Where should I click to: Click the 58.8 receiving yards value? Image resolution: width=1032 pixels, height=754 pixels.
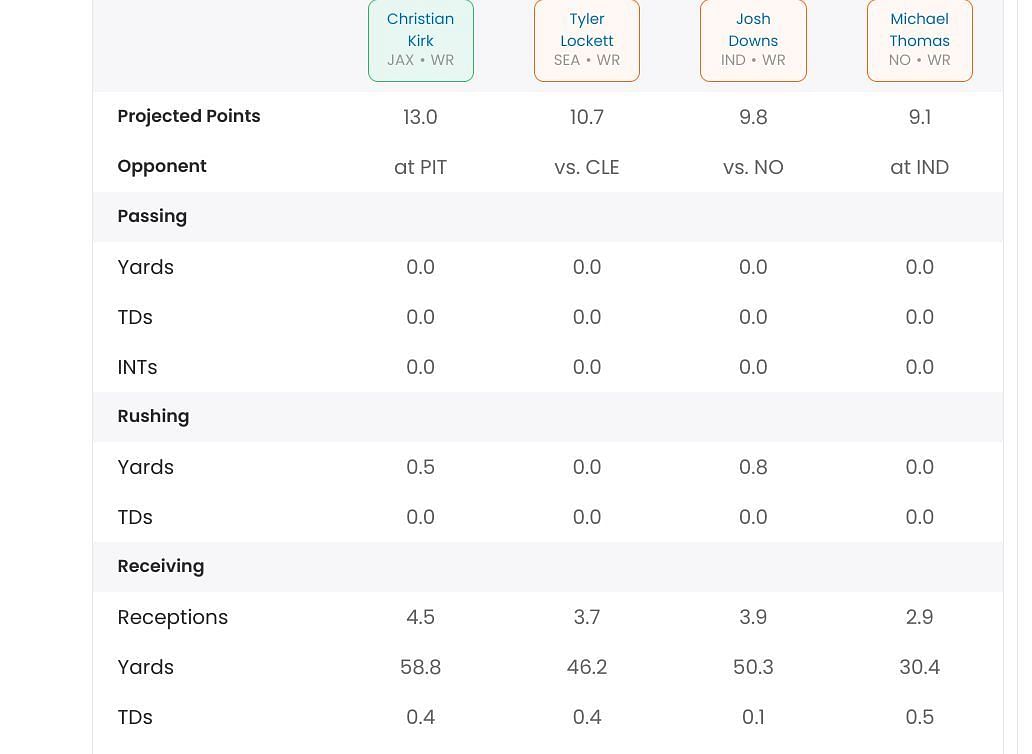420,667
